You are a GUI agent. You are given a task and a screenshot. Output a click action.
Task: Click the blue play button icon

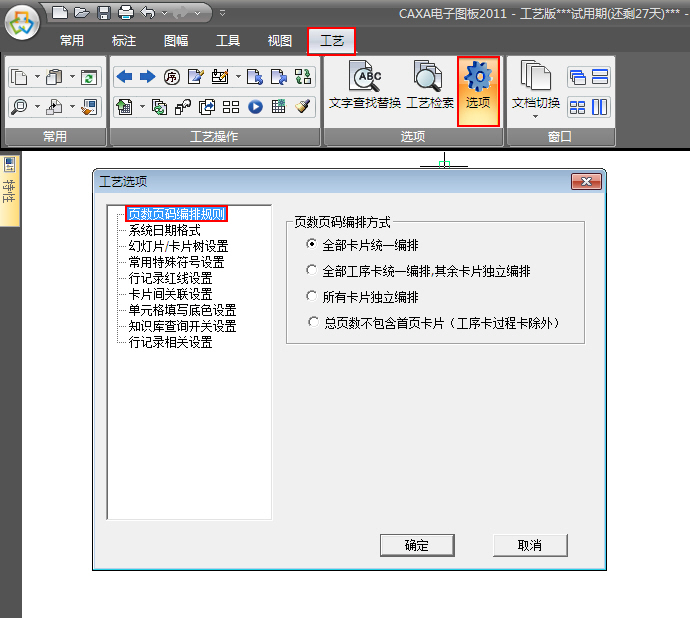click(x=255, y=107)
